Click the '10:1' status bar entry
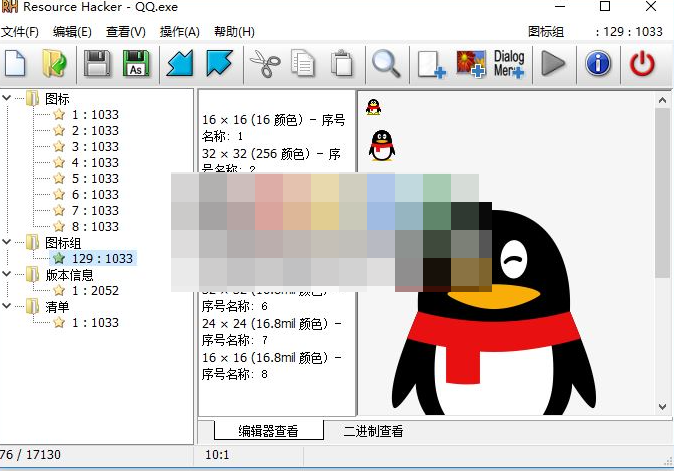674x471 pixels. tap(217, 455)
